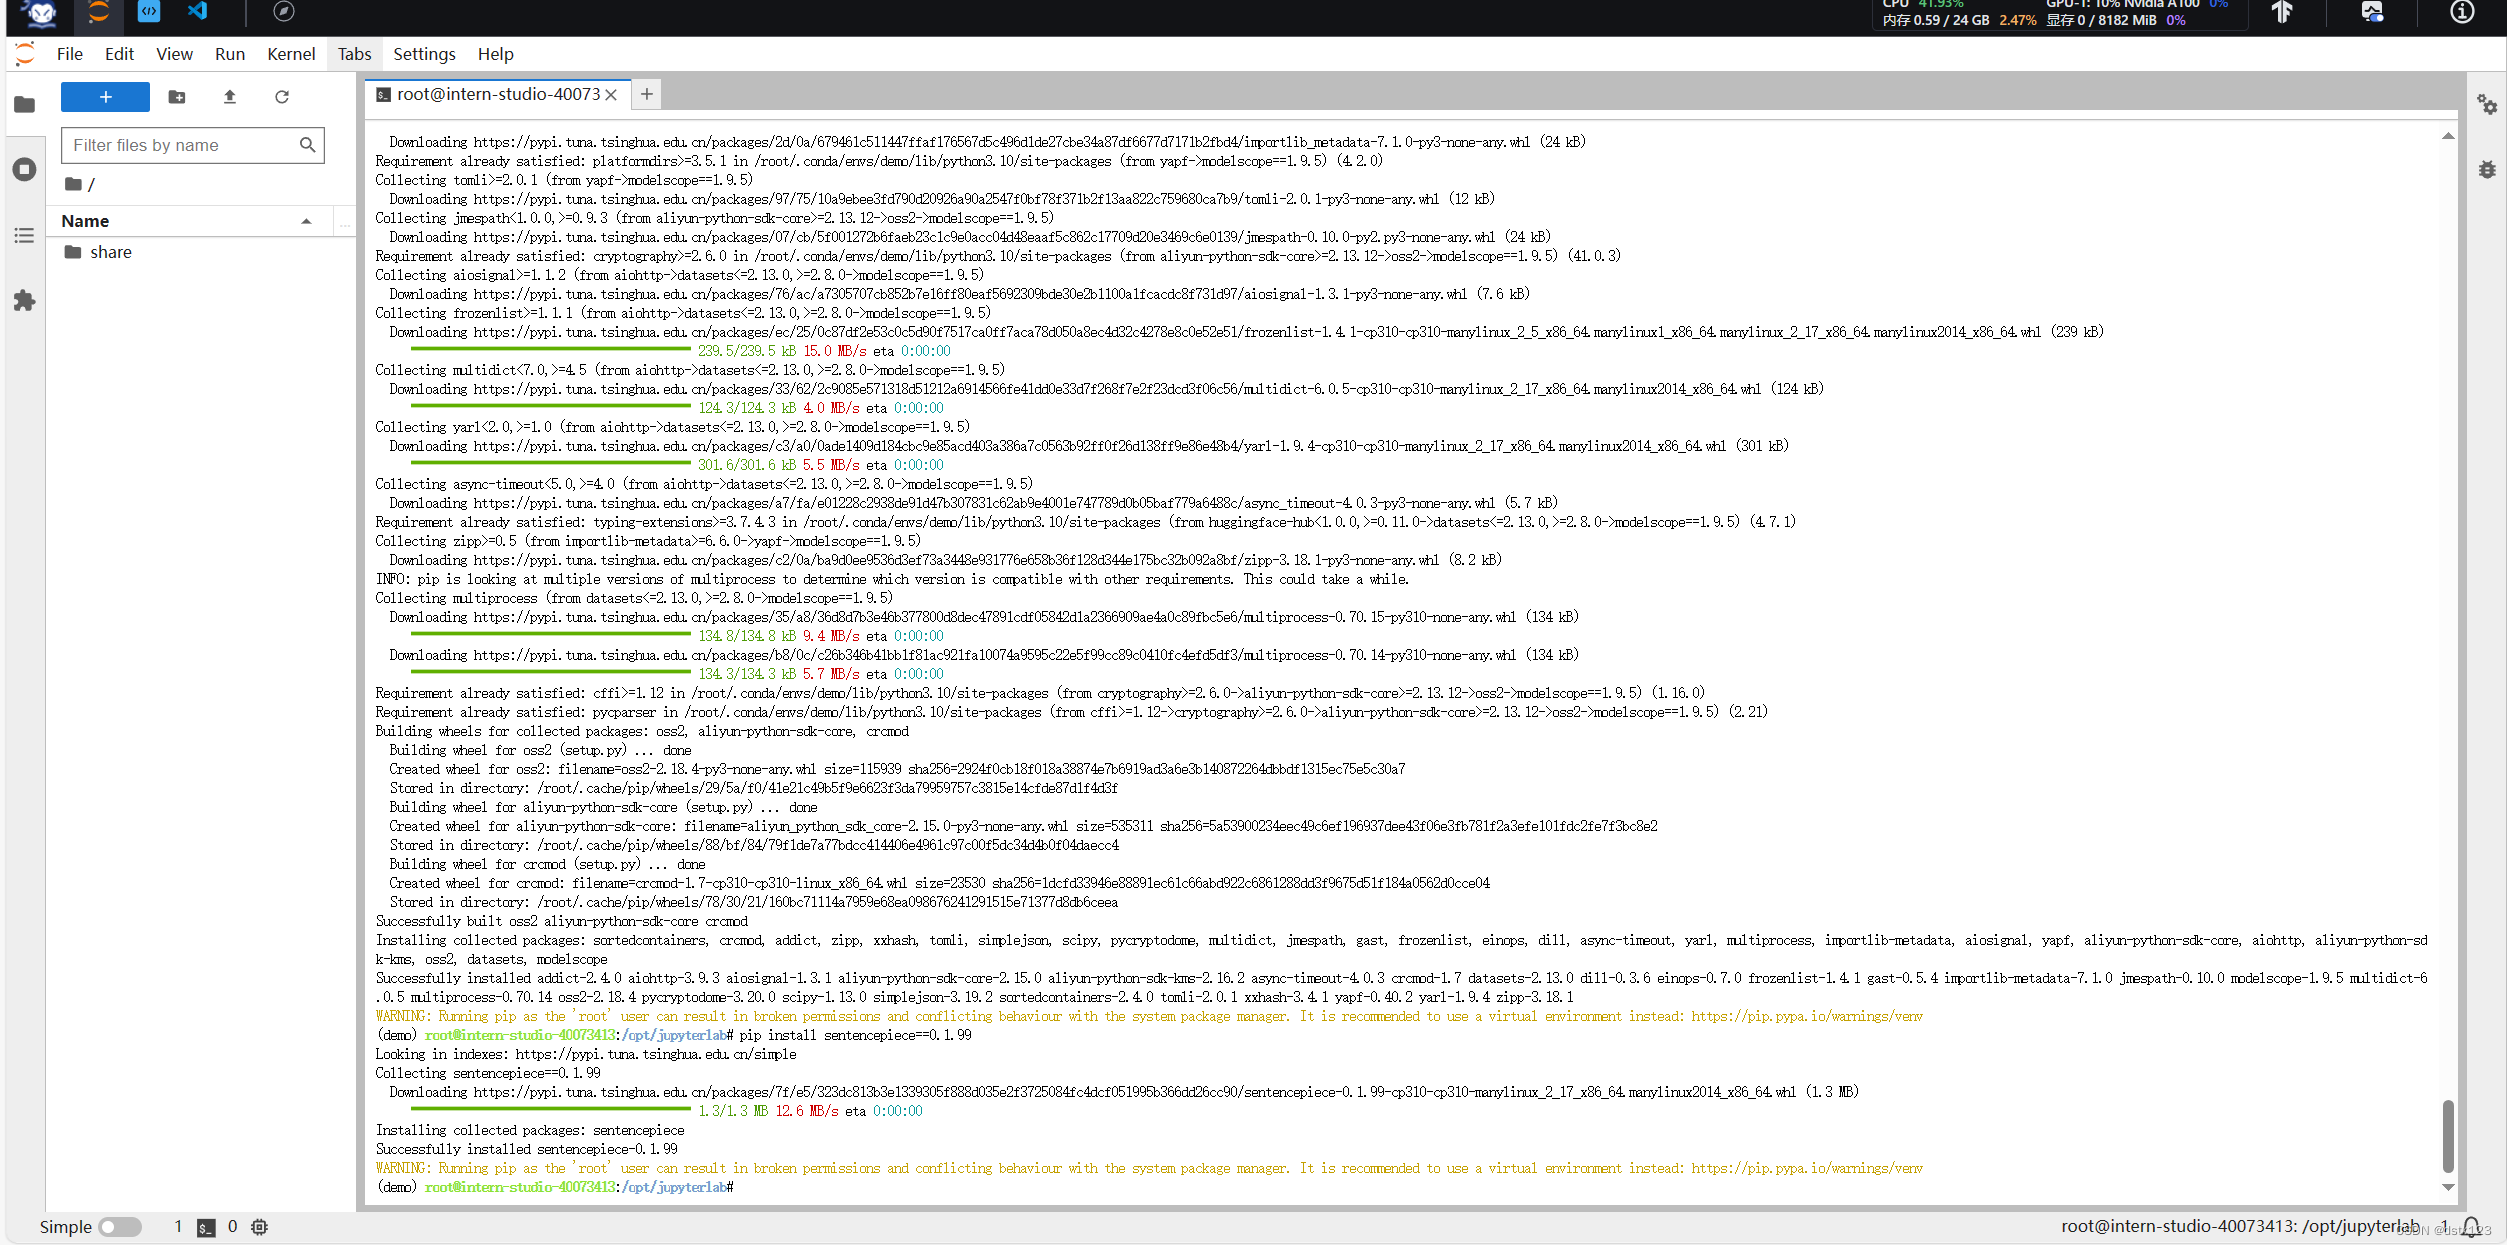Click the Upload Files icon
This screenshot has height=1245, width=2507.
[x=229, y=97]
